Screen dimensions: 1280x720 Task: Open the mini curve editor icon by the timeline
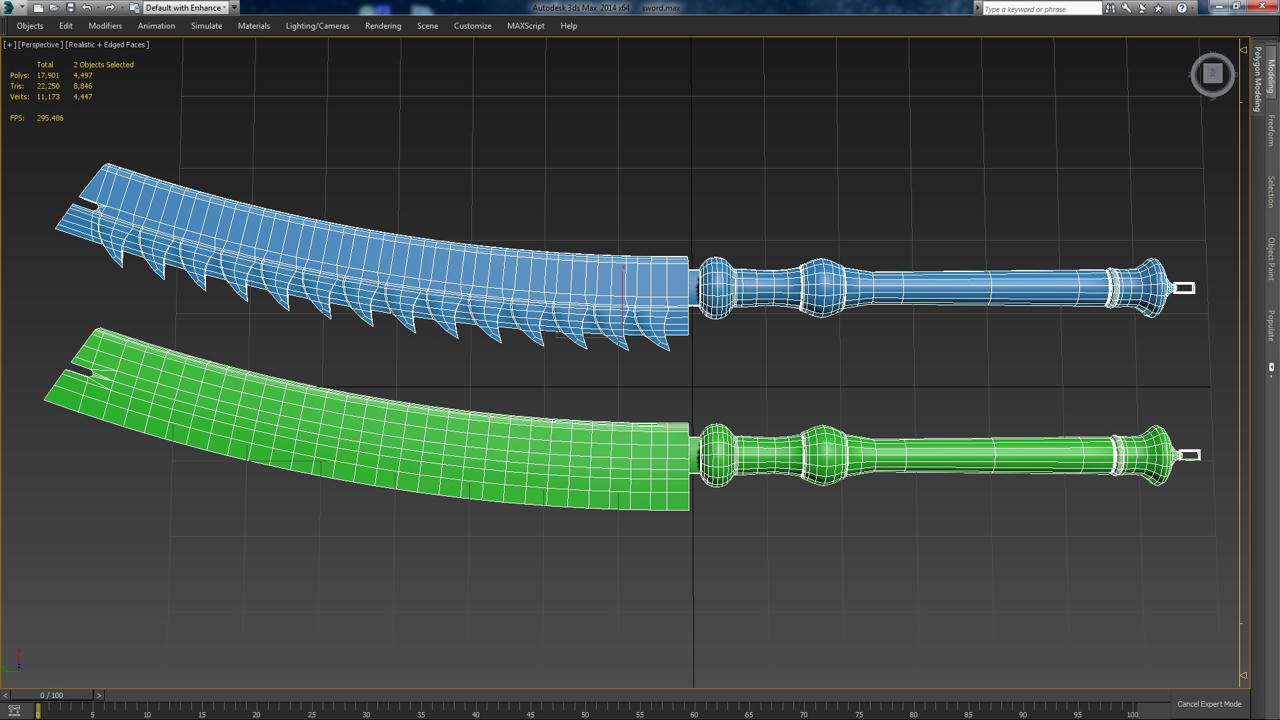14,710
